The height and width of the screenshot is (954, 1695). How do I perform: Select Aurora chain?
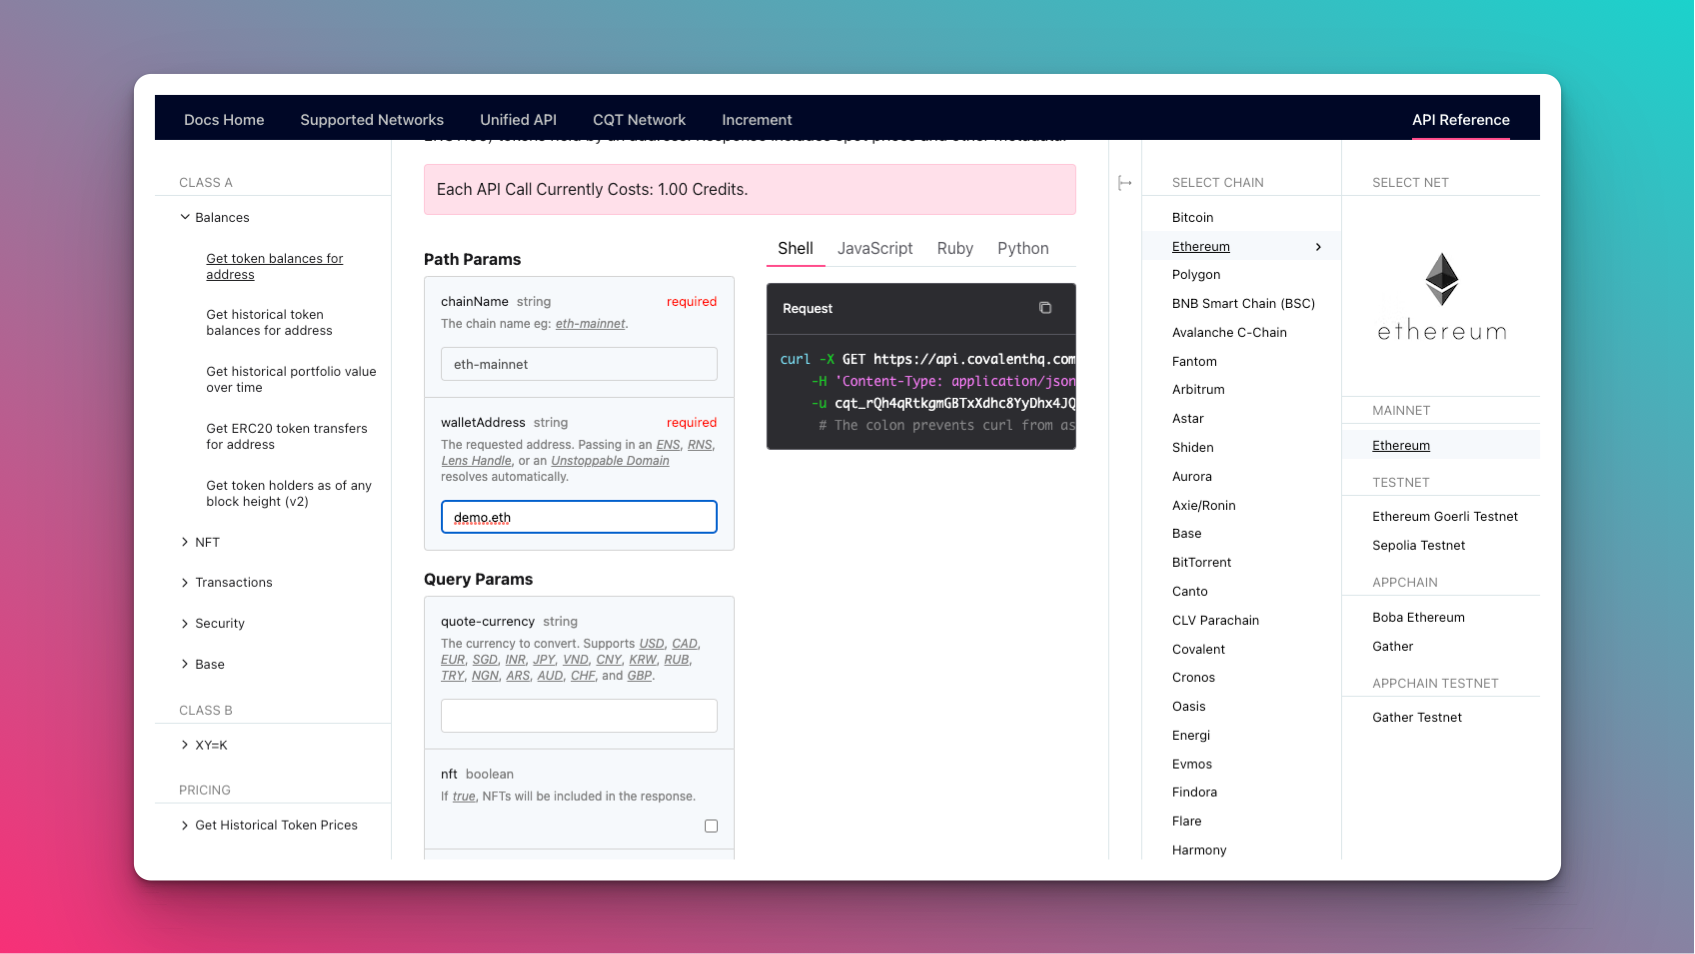[1192, 477]
